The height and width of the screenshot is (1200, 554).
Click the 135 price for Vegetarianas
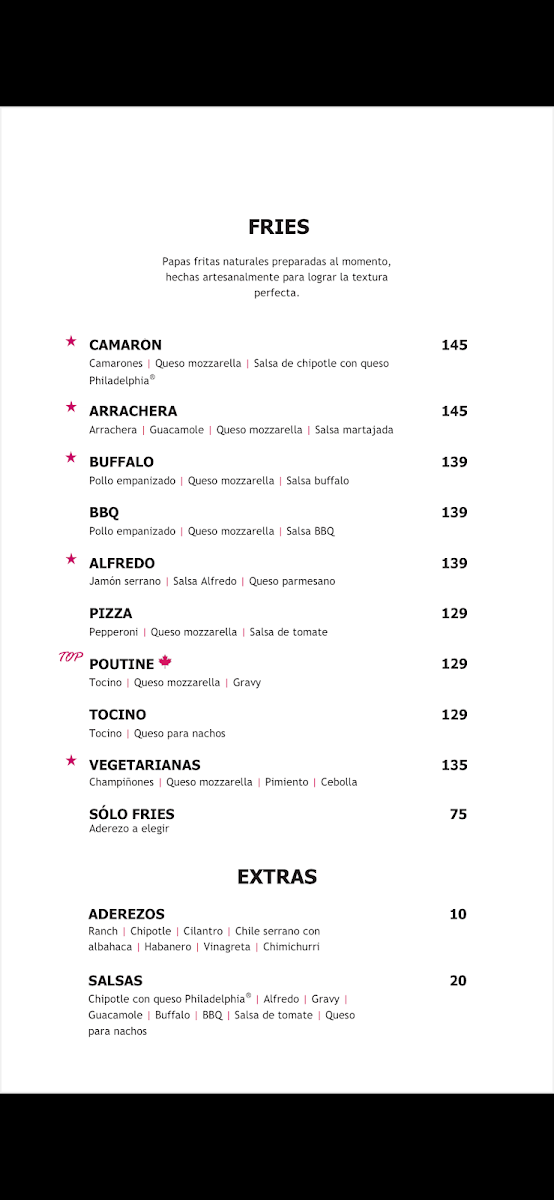click(x=455, y=765)
